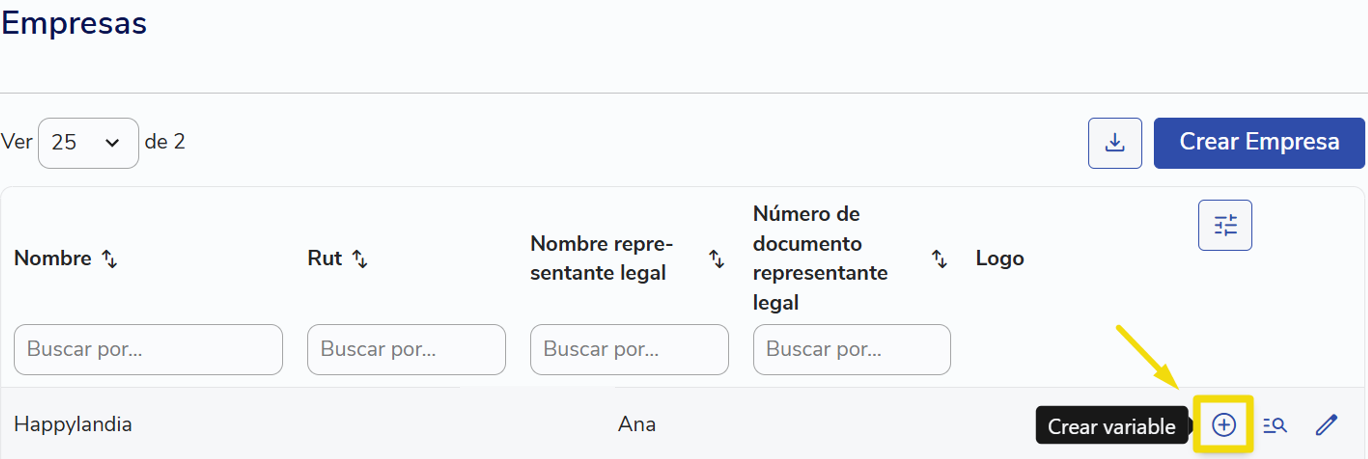Sort by Nombre representante legal arrows
This screenshot has height=459, width=1368.
[x=717, y=259]
